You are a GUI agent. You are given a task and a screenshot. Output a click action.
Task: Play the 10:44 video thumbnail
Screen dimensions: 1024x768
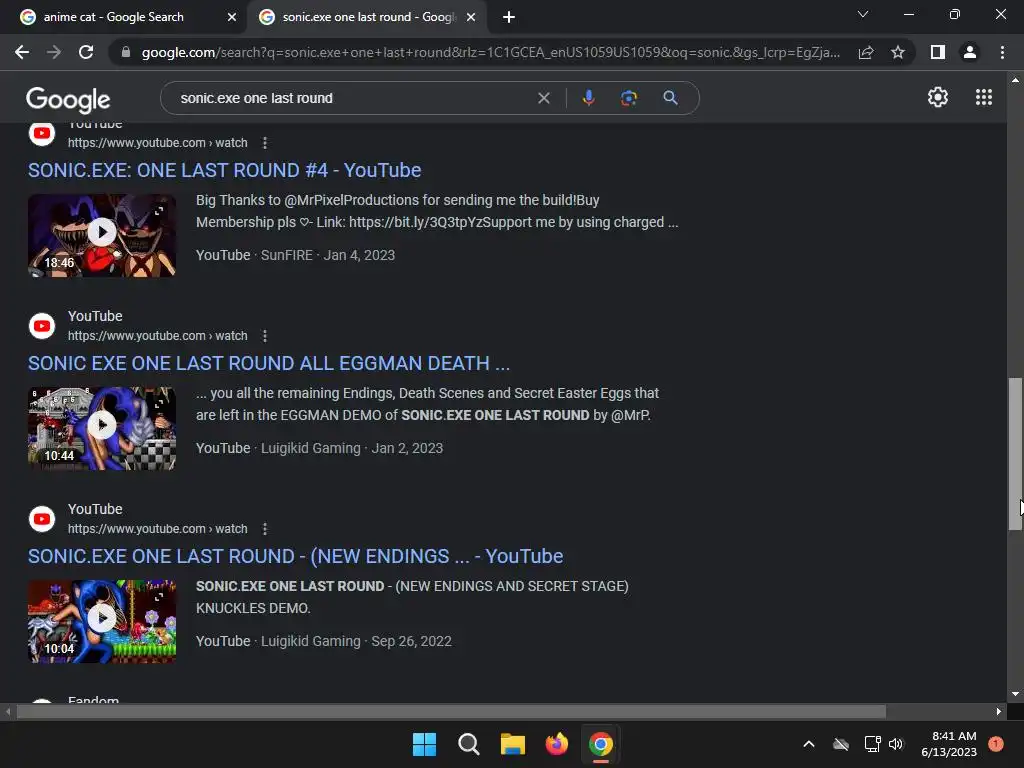click(102, 428)
